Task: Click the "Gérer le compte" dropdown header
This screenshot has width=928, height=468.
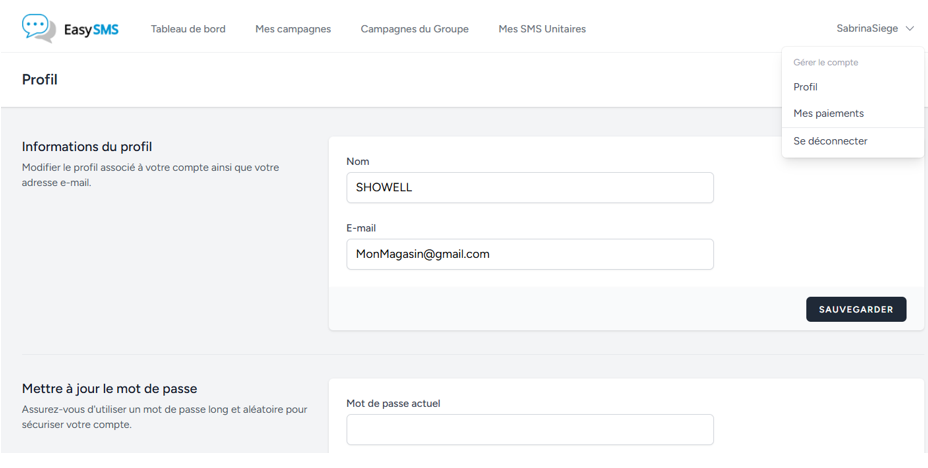Action: click(825, 62)
